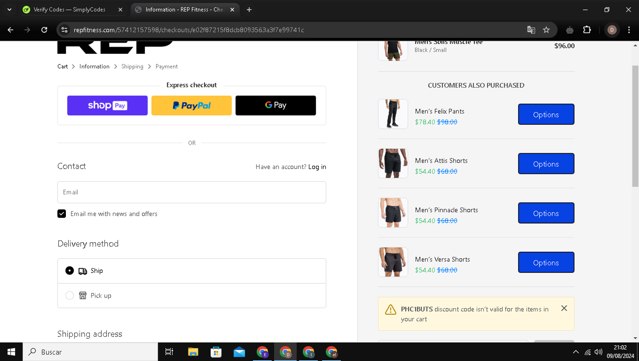Click the address bar URL

coord(189,30)
